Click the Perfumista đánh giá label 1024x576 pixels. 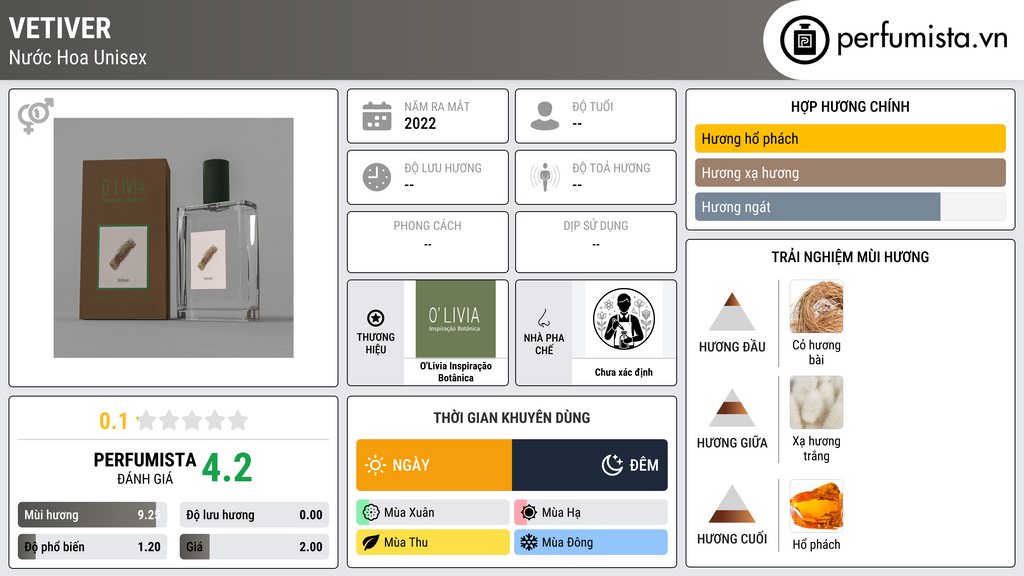pos(144,468)
